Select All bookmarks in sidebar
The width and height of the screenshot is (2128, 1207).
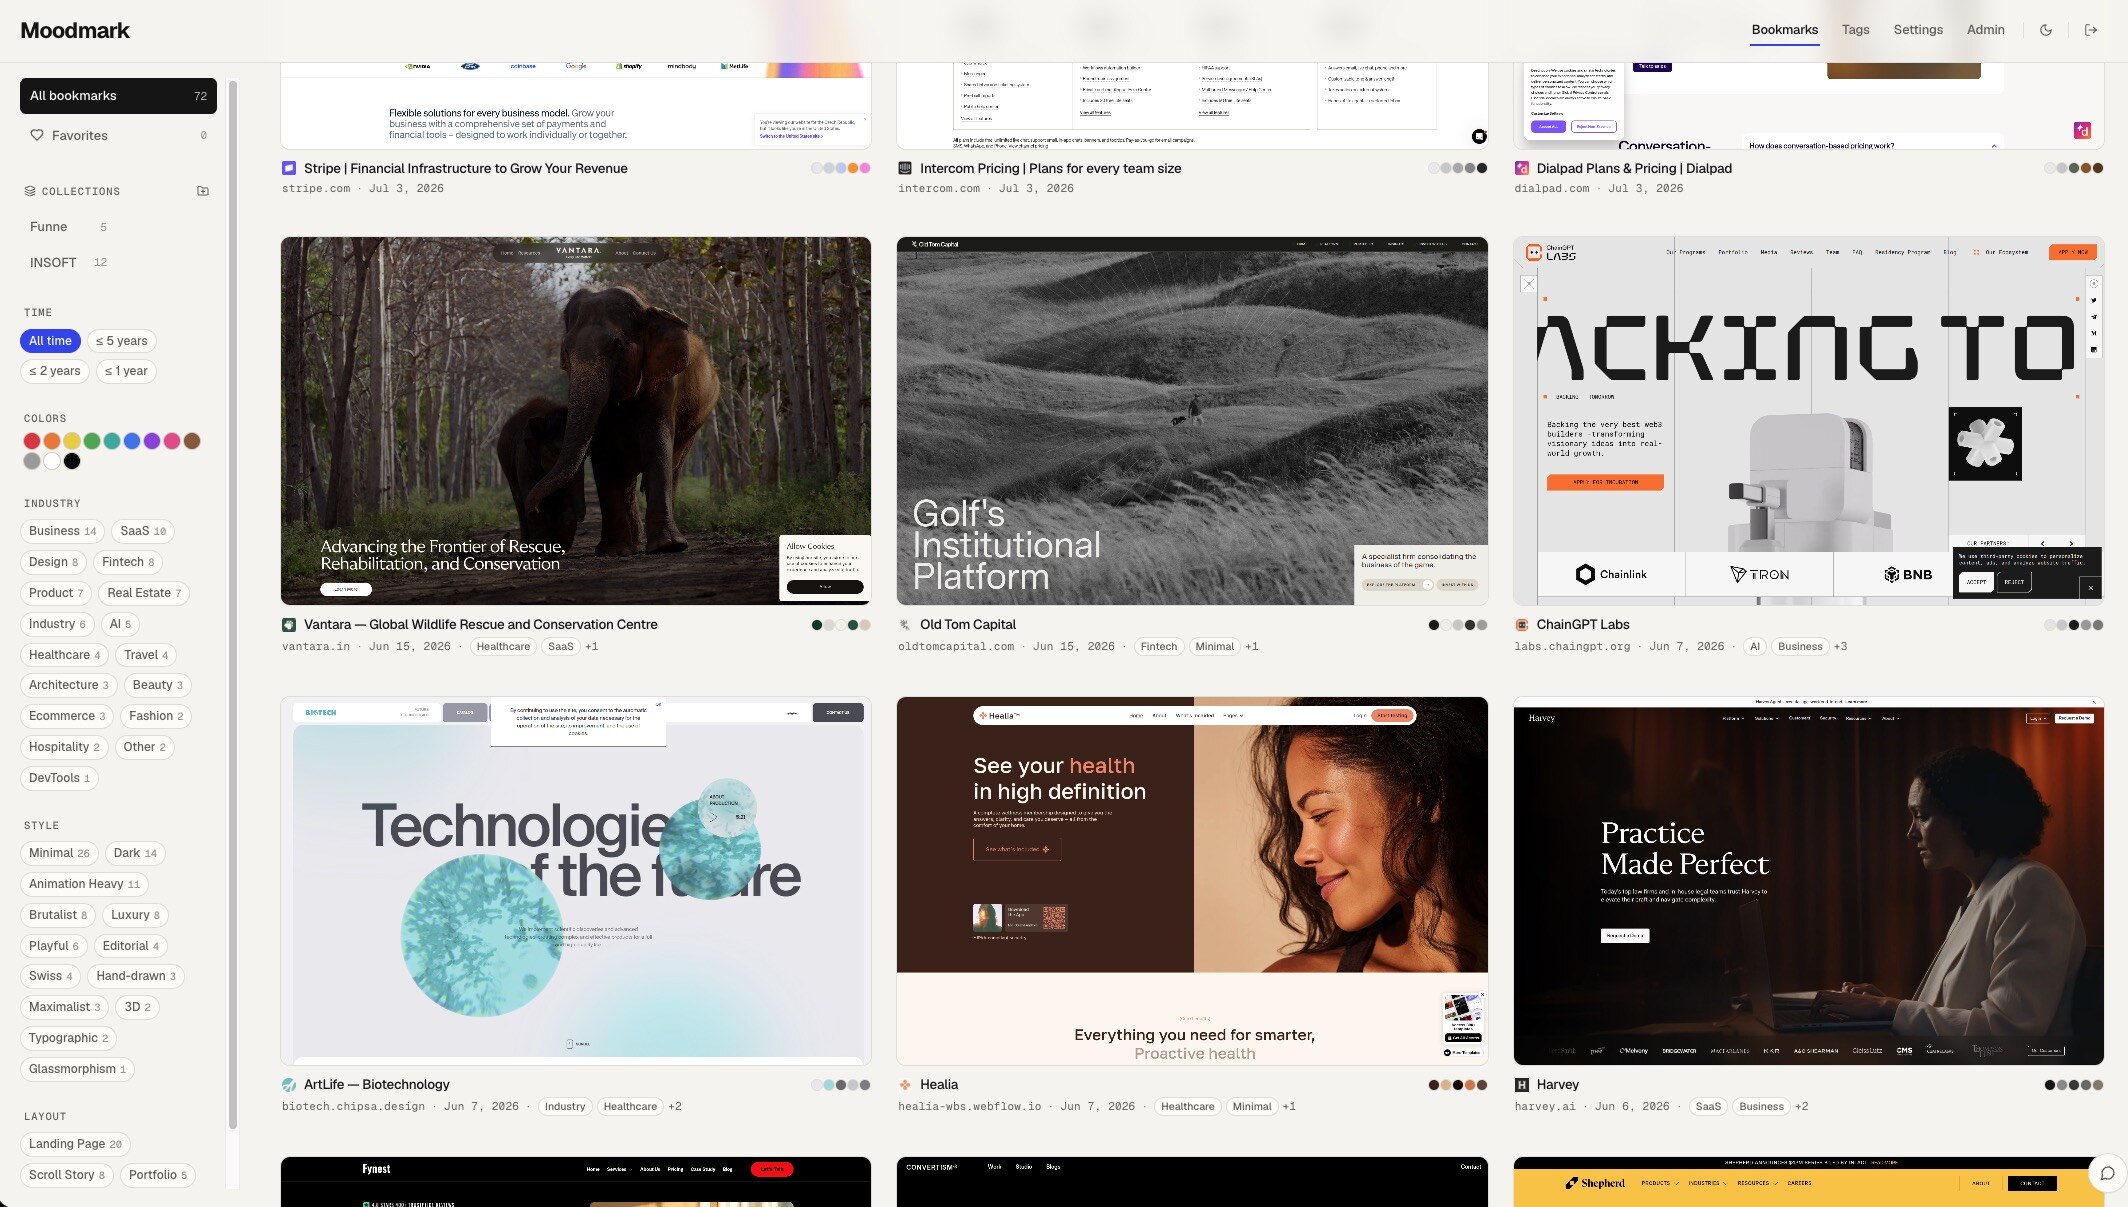118,96
